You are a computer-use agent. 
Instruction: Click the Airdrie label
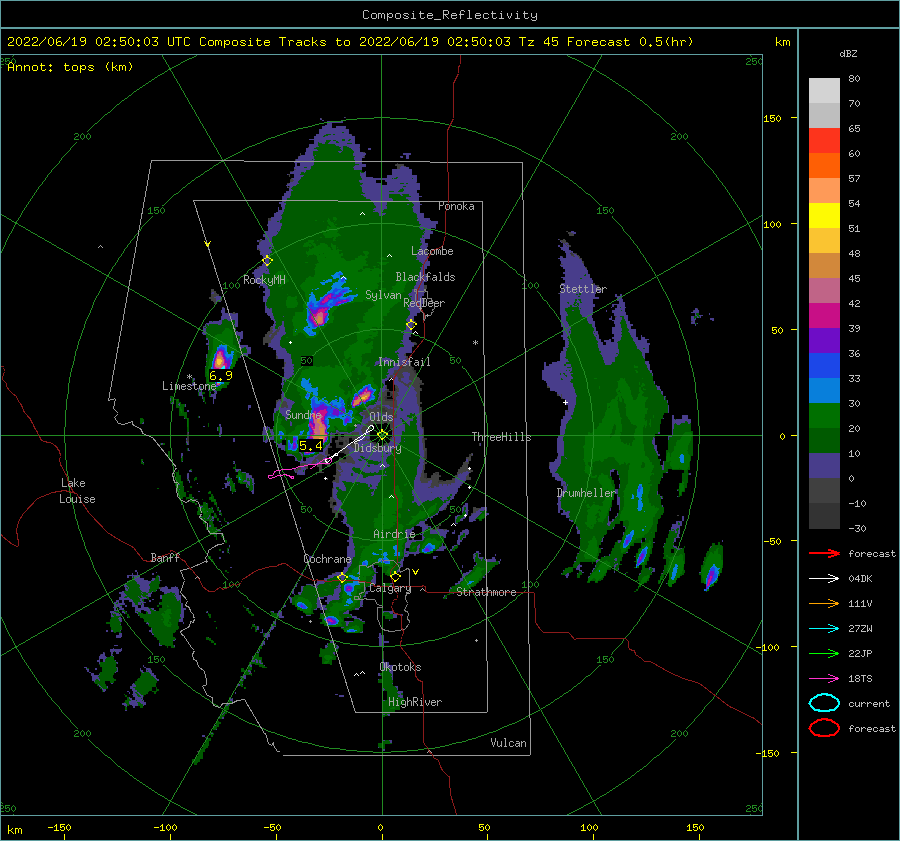click(394, 534)
